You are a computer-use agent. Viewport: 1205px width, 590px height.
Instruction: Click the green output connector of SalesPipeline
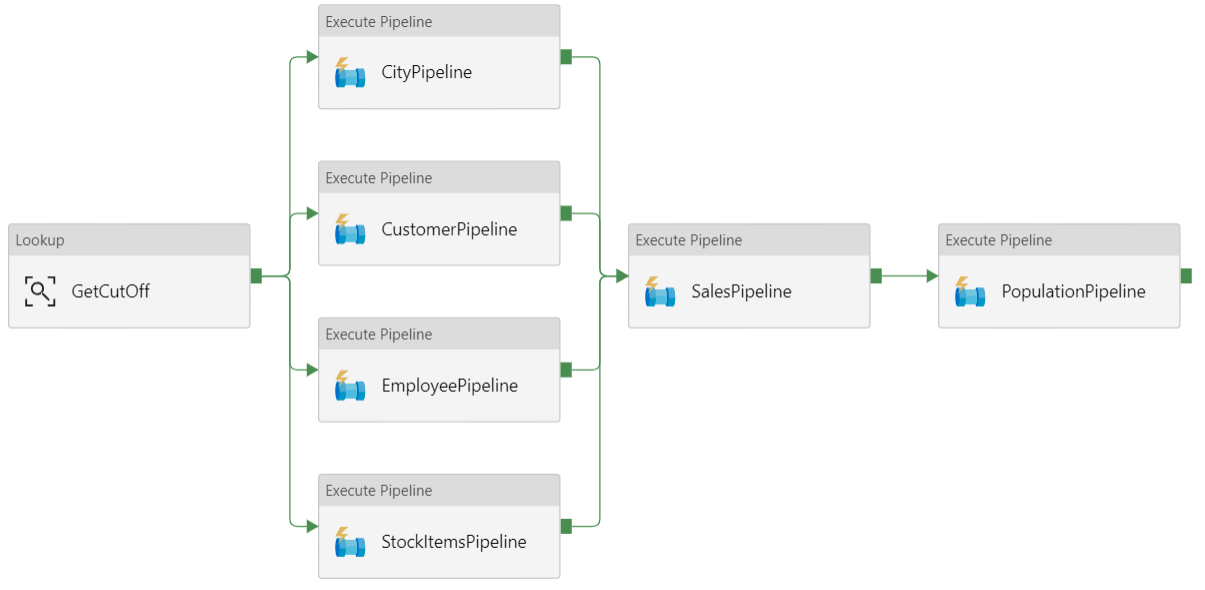coord(876,276)
